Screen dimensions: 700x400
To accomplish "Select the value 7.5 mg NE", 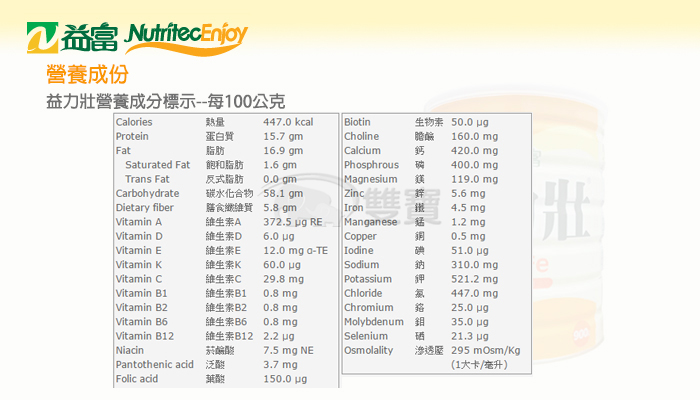I will 288,350.
